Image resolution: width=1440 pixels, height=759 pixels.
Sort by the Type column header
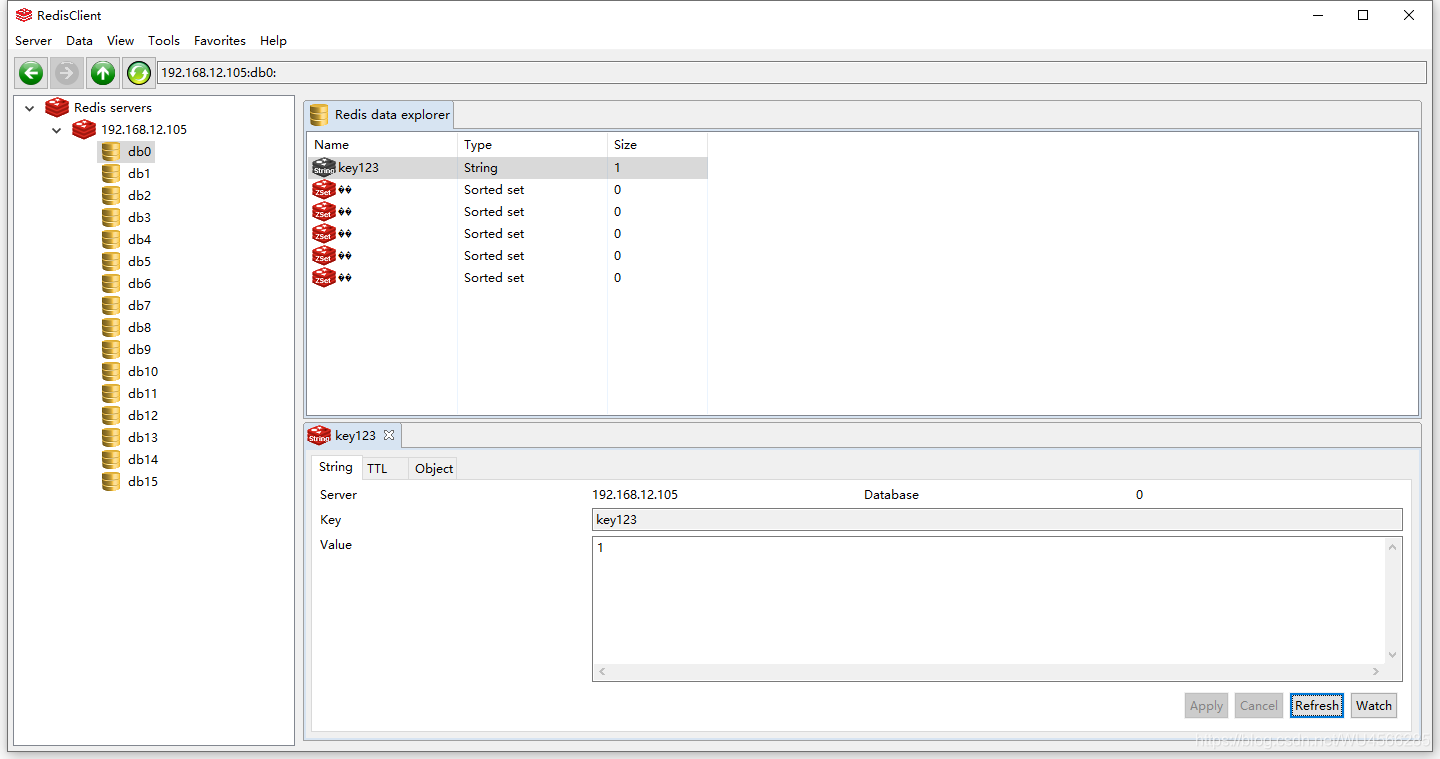[x=532, y=145]
